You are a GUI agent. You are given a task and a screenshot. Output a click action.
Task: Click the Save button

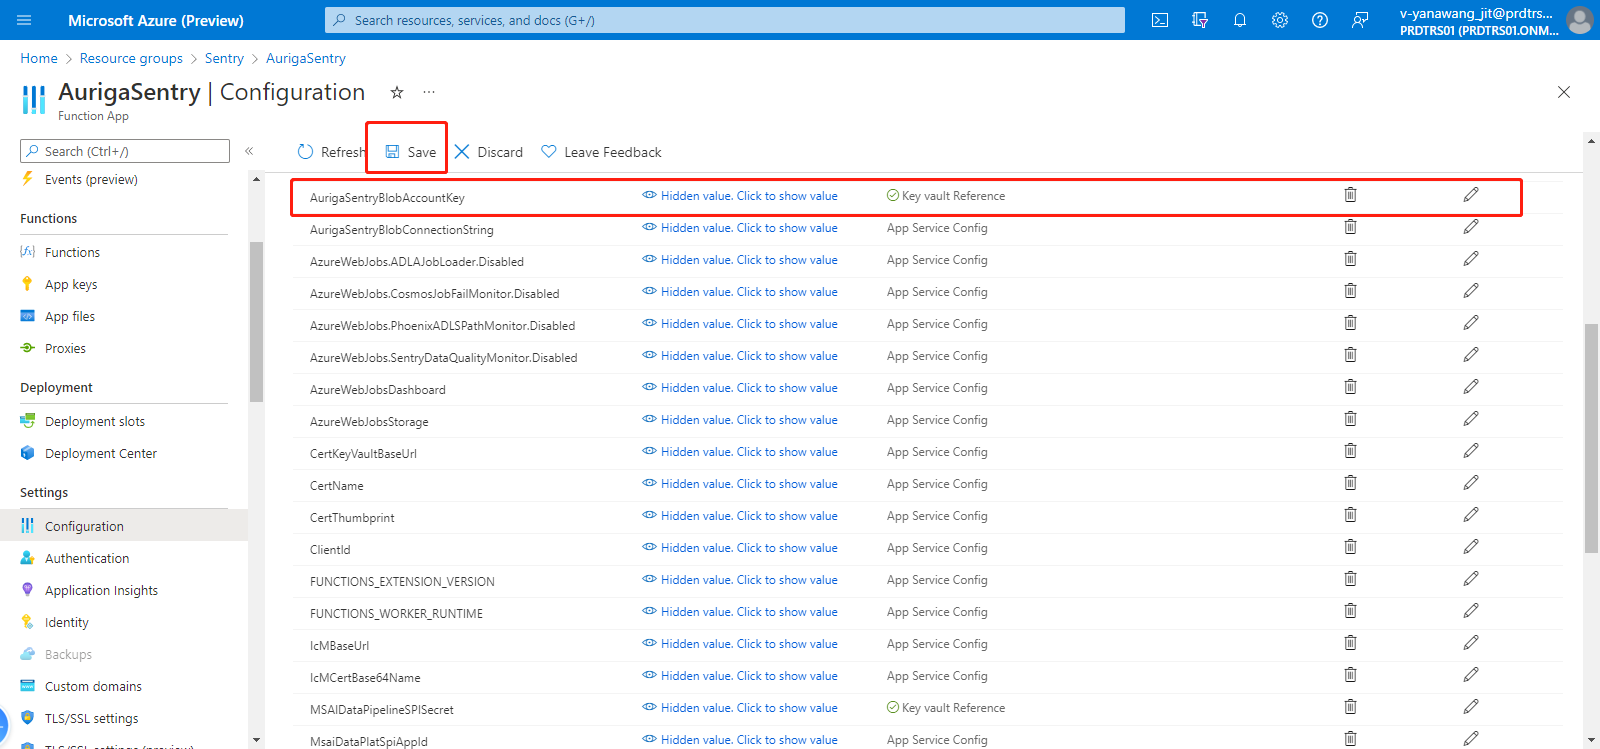pos(411,152)
